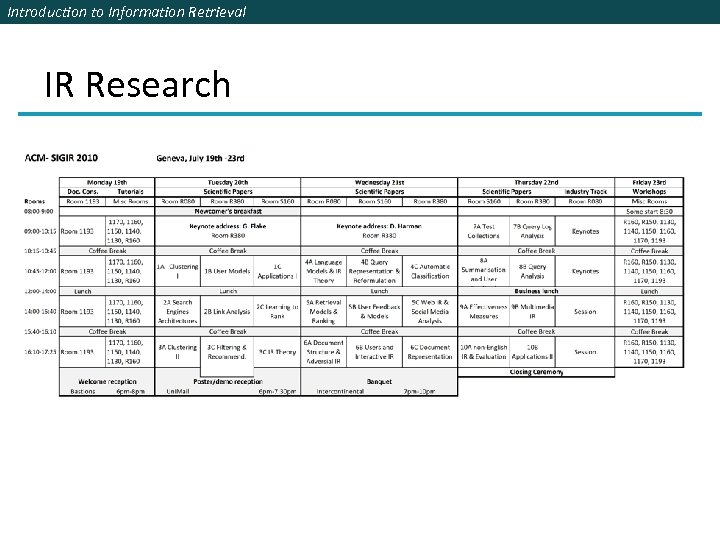Click '6C Document Representation' cell
720x540 pixels.
(x=430, y=352)
